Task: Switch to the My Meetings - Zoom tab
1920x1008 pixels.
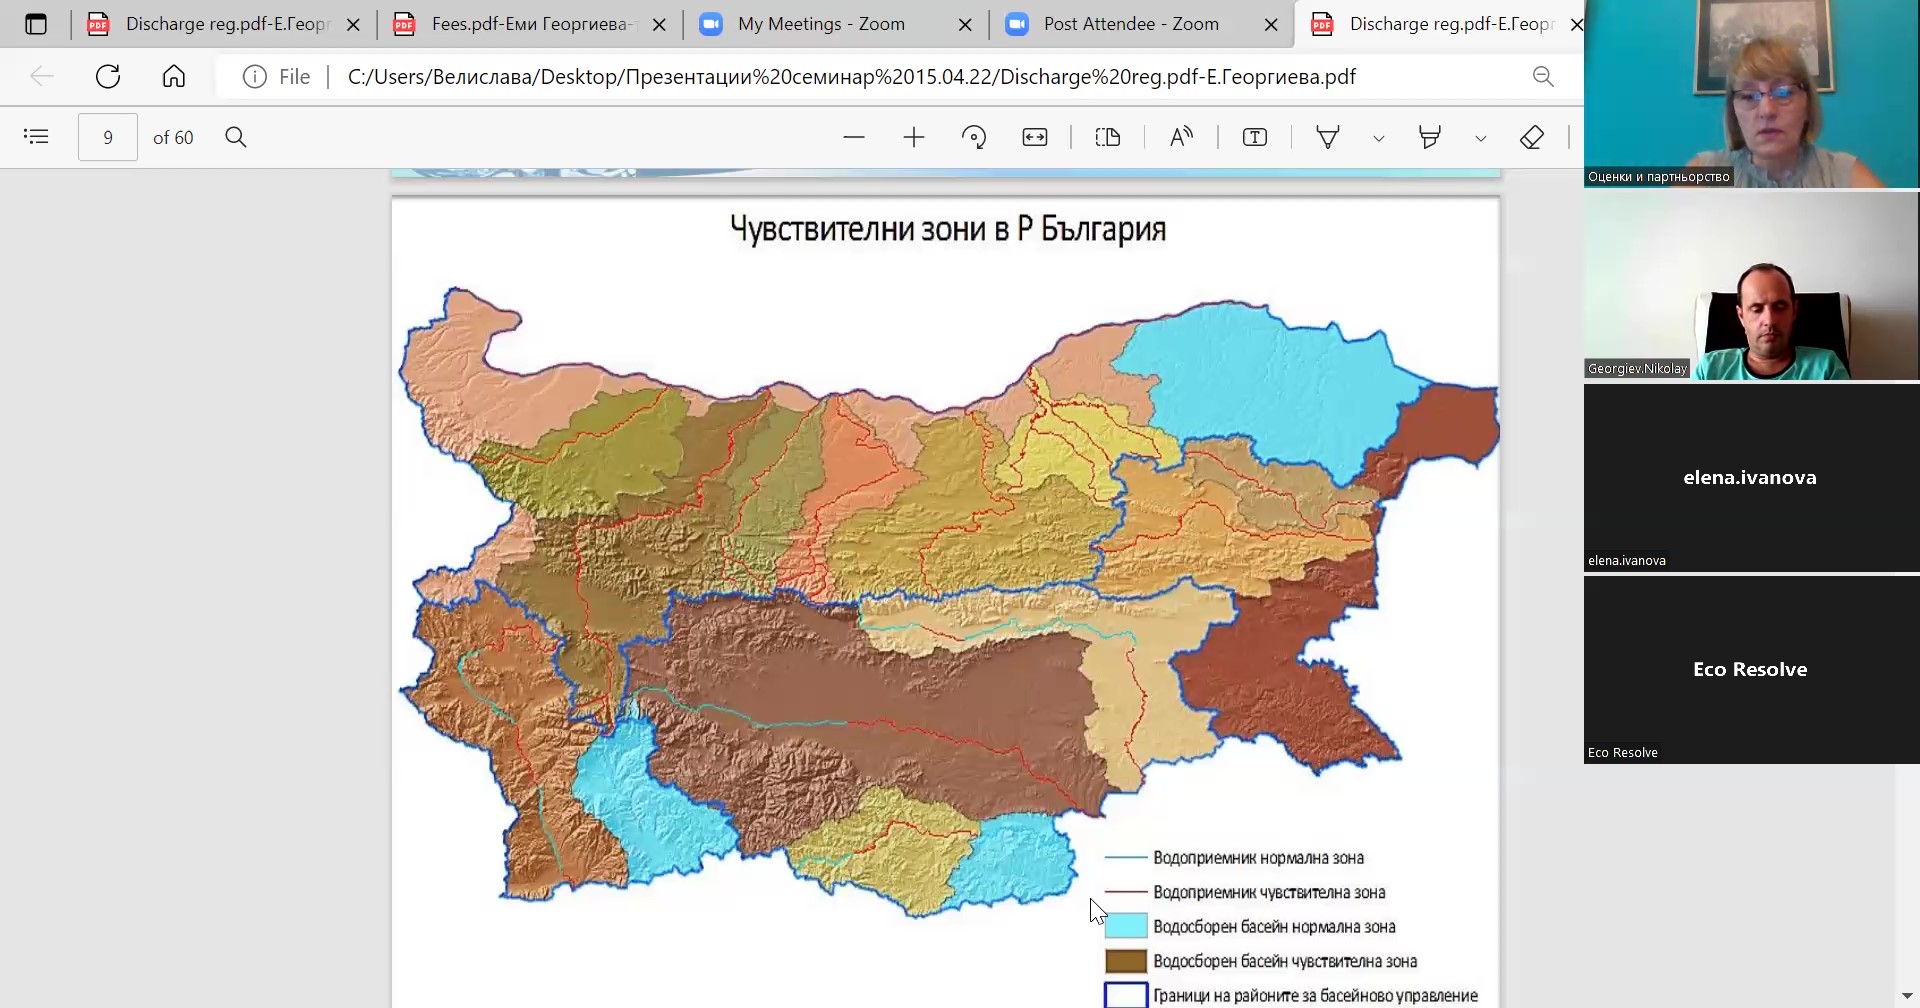Action: pos(820,24)
